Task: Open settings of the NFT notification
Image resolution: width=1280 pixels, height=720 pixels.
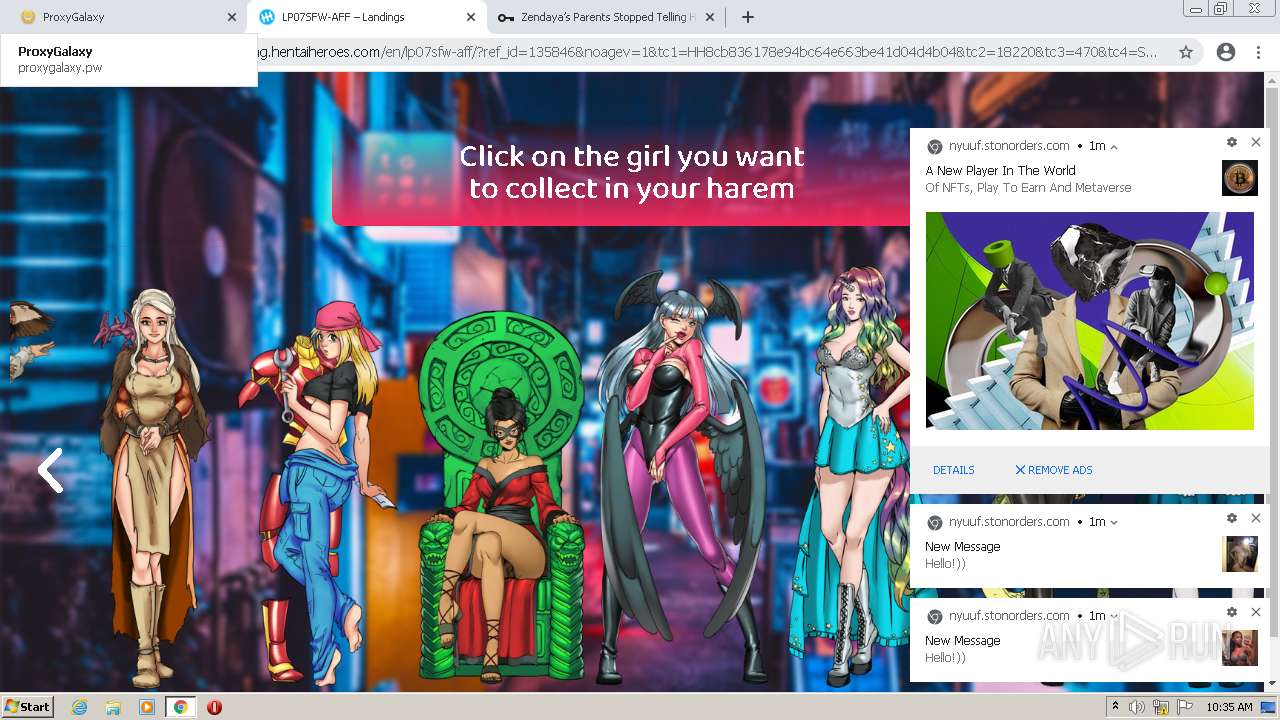Action: tap(1232, 142)
